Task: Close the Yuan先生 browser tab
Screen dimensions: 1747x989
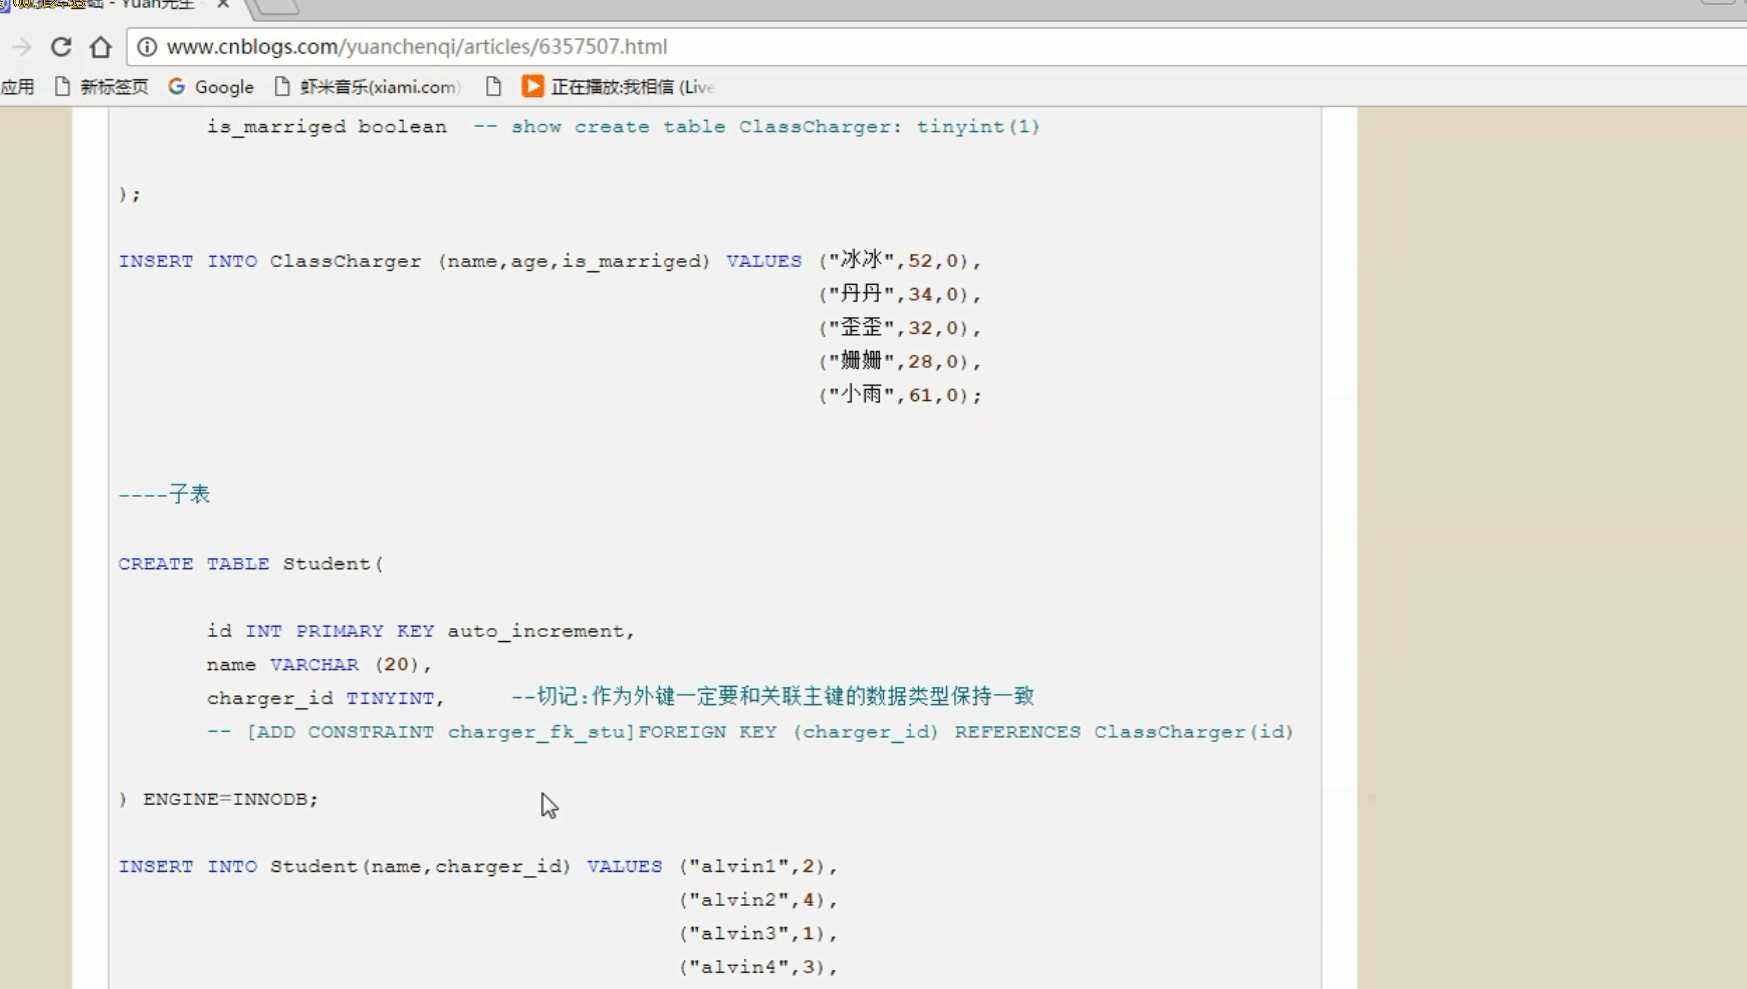Action: pyautogui.click(x=223, y=5)
